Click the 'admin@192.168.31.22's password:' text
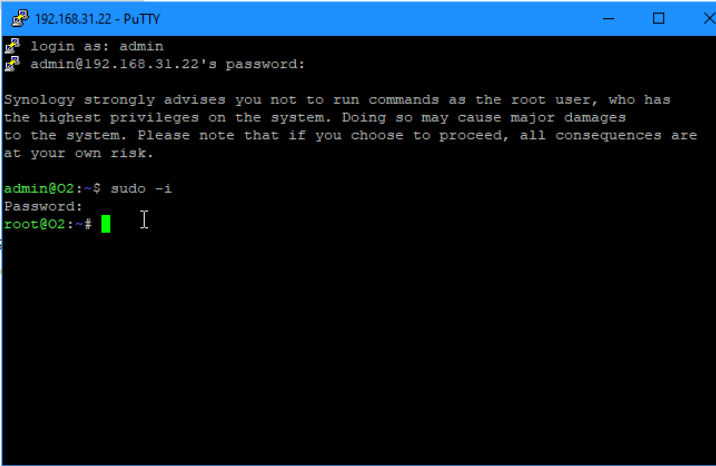Screen dimensions: 716x466 (x=168, y=64)
